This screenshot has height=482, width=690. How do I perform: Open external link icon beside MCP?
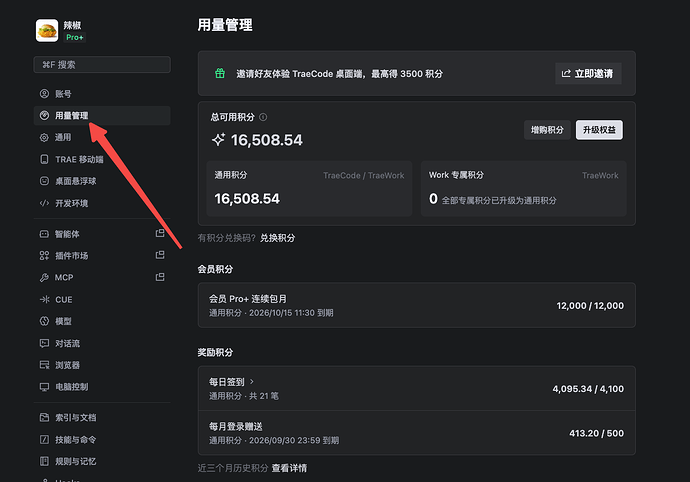point(160,277)
